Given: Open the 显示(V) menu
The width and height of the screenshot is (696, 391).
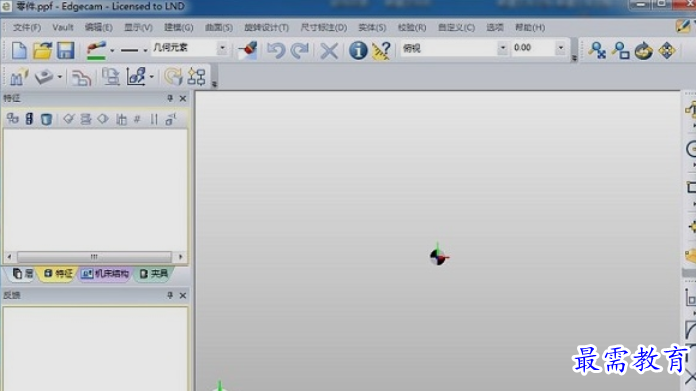Looking at the screenshot, I should tap(138, 28).
